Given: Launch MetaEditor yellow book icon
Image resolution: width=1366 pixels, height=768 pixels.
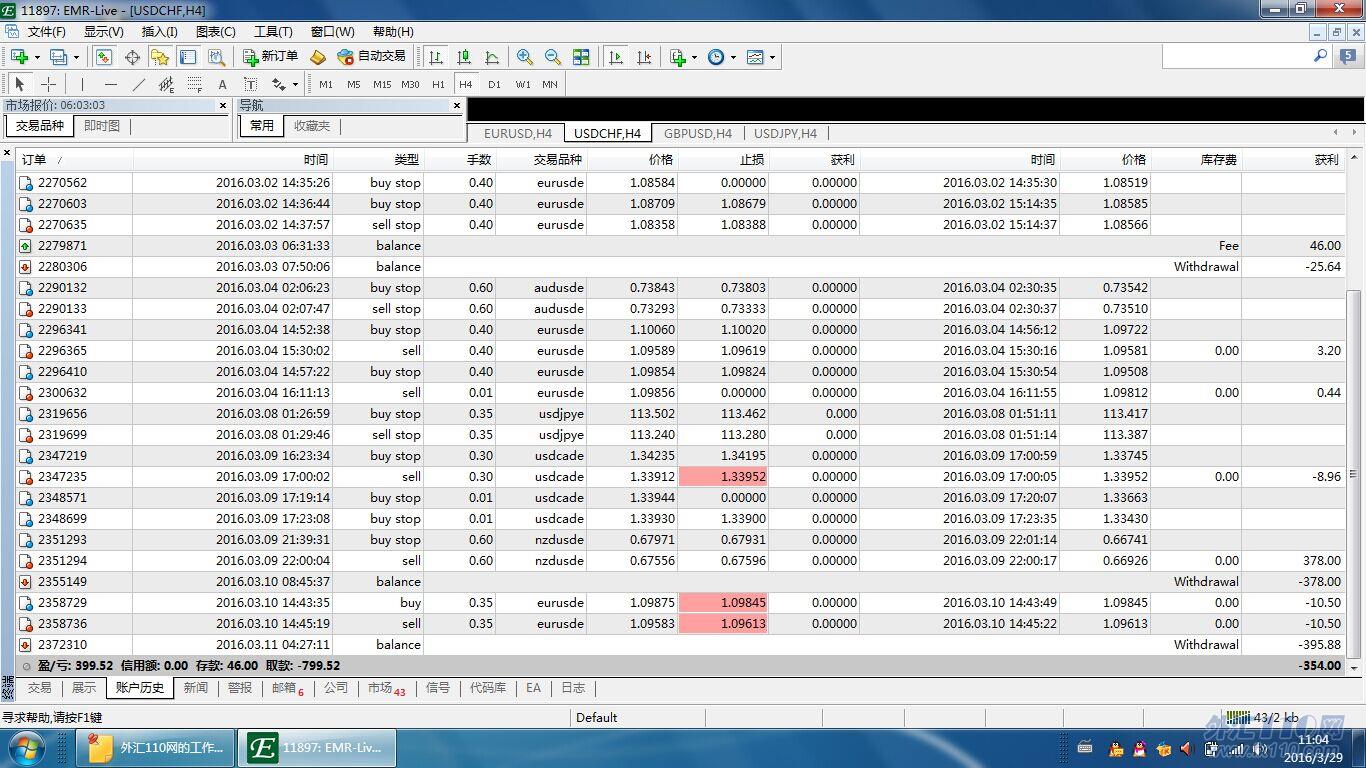Looking at the screenshot, I should (318, 57).
